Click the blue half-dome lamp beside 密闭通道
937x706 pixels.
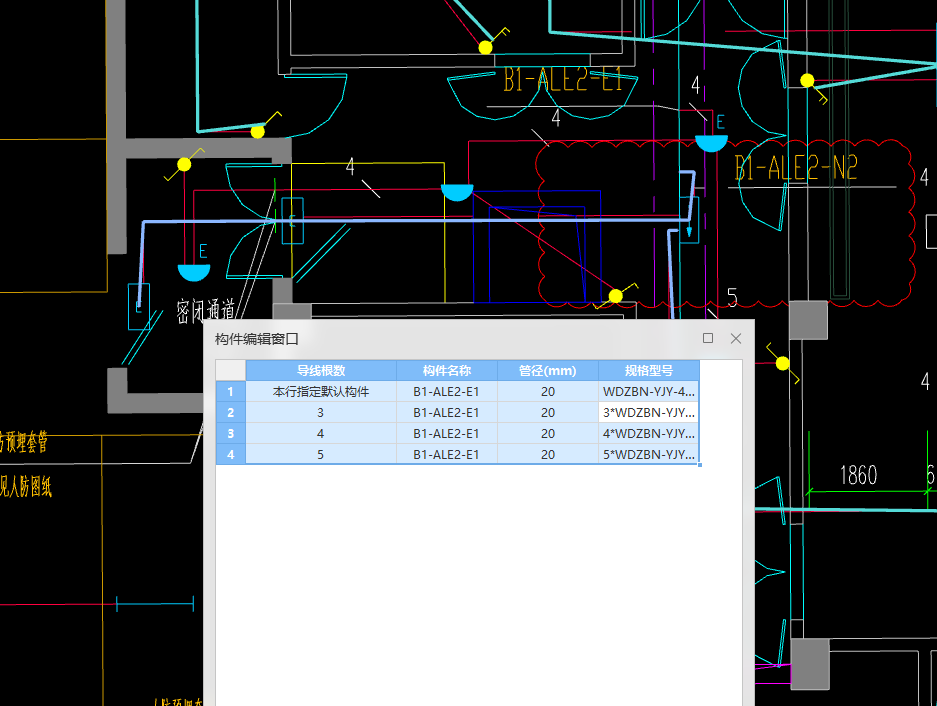coord(194,273)
